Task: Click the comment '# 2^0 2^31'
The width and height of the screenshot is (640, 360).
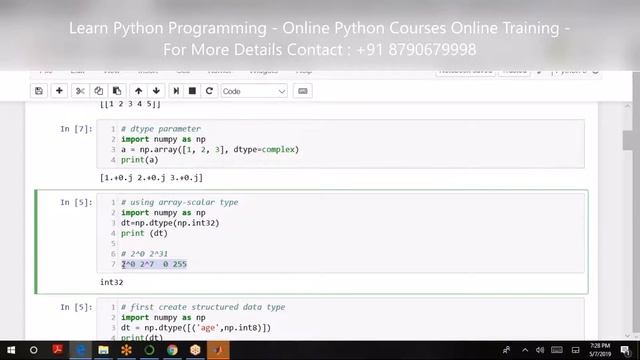Action: [144, 254]
